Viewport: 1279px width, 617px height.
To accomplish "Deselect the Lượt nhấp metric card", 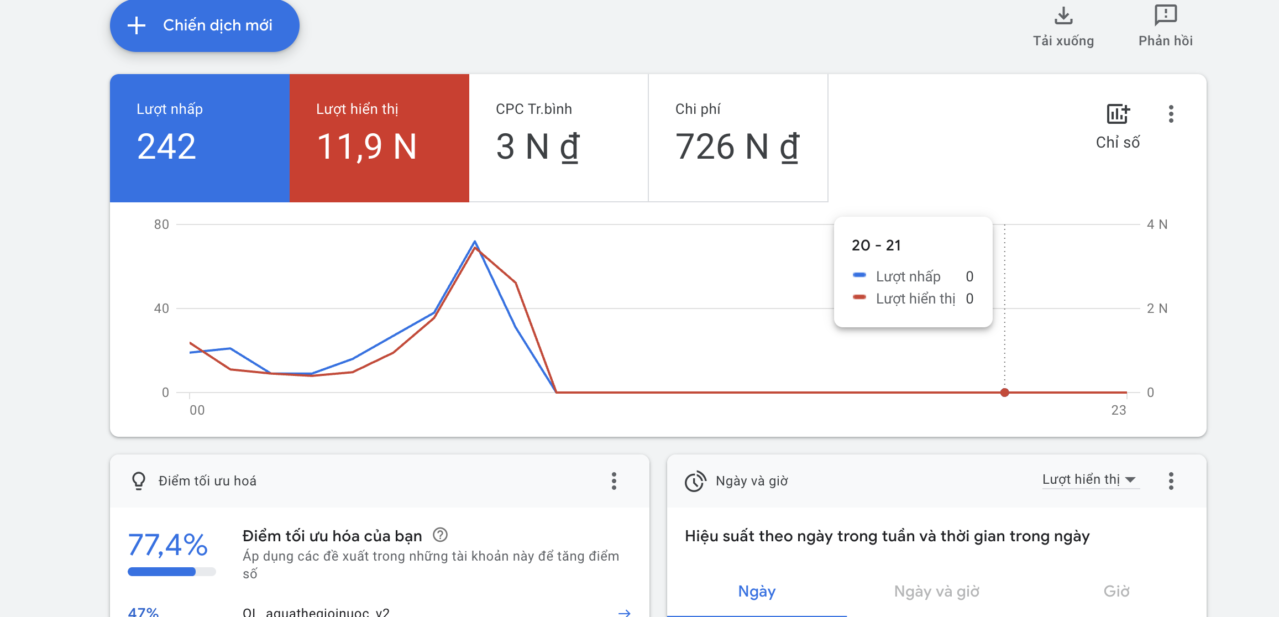I will [199, 137].
